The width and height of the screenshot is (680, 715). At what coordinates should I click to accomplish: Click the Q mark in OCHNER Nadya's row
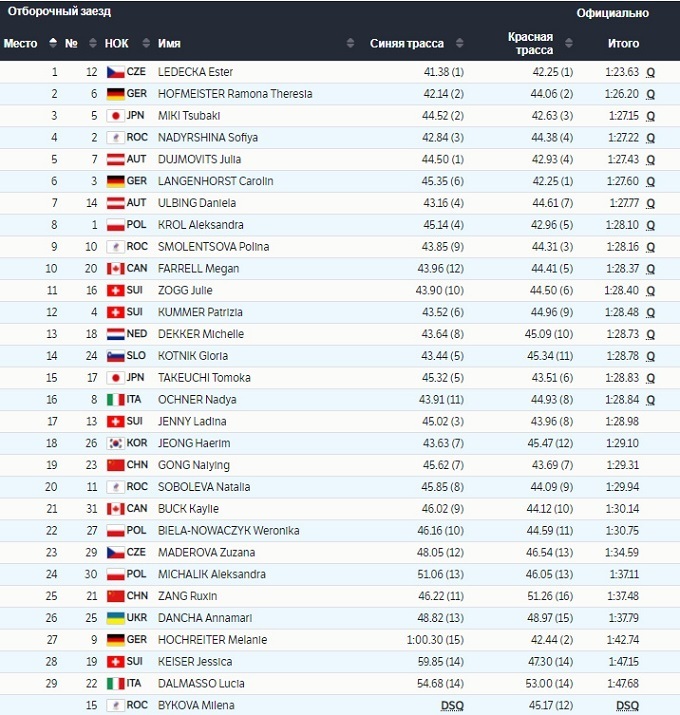point(650,400)
